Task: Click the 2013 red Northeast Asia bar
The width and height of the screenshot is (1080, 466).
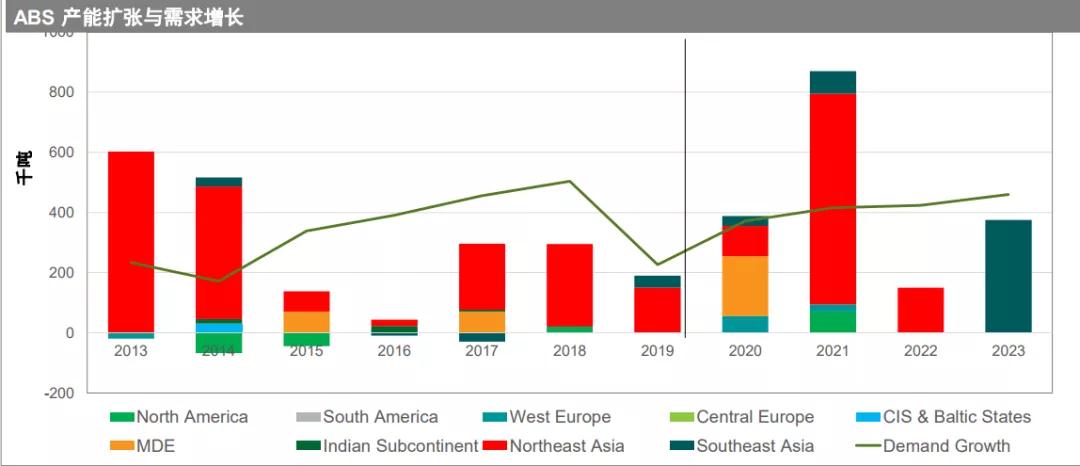Action: (131, 242)
